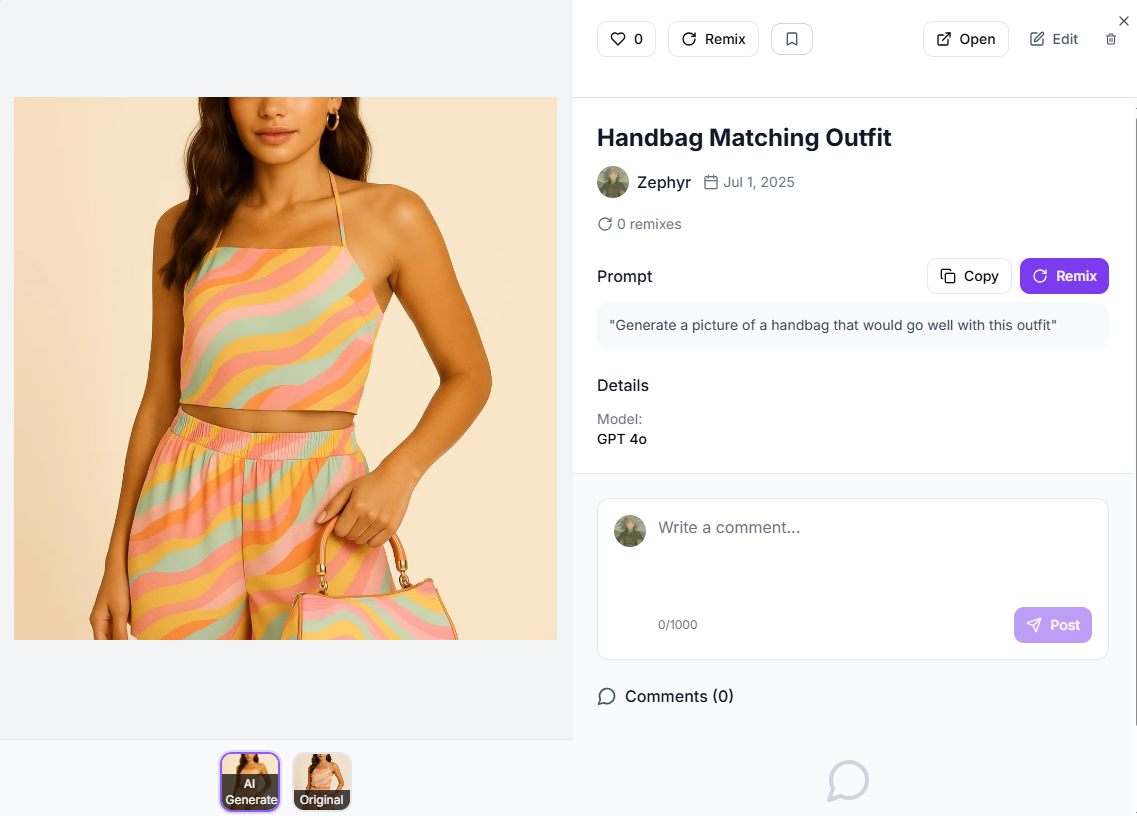Close the detail panel with X

pyautogui.click(x=1123, y=21)
